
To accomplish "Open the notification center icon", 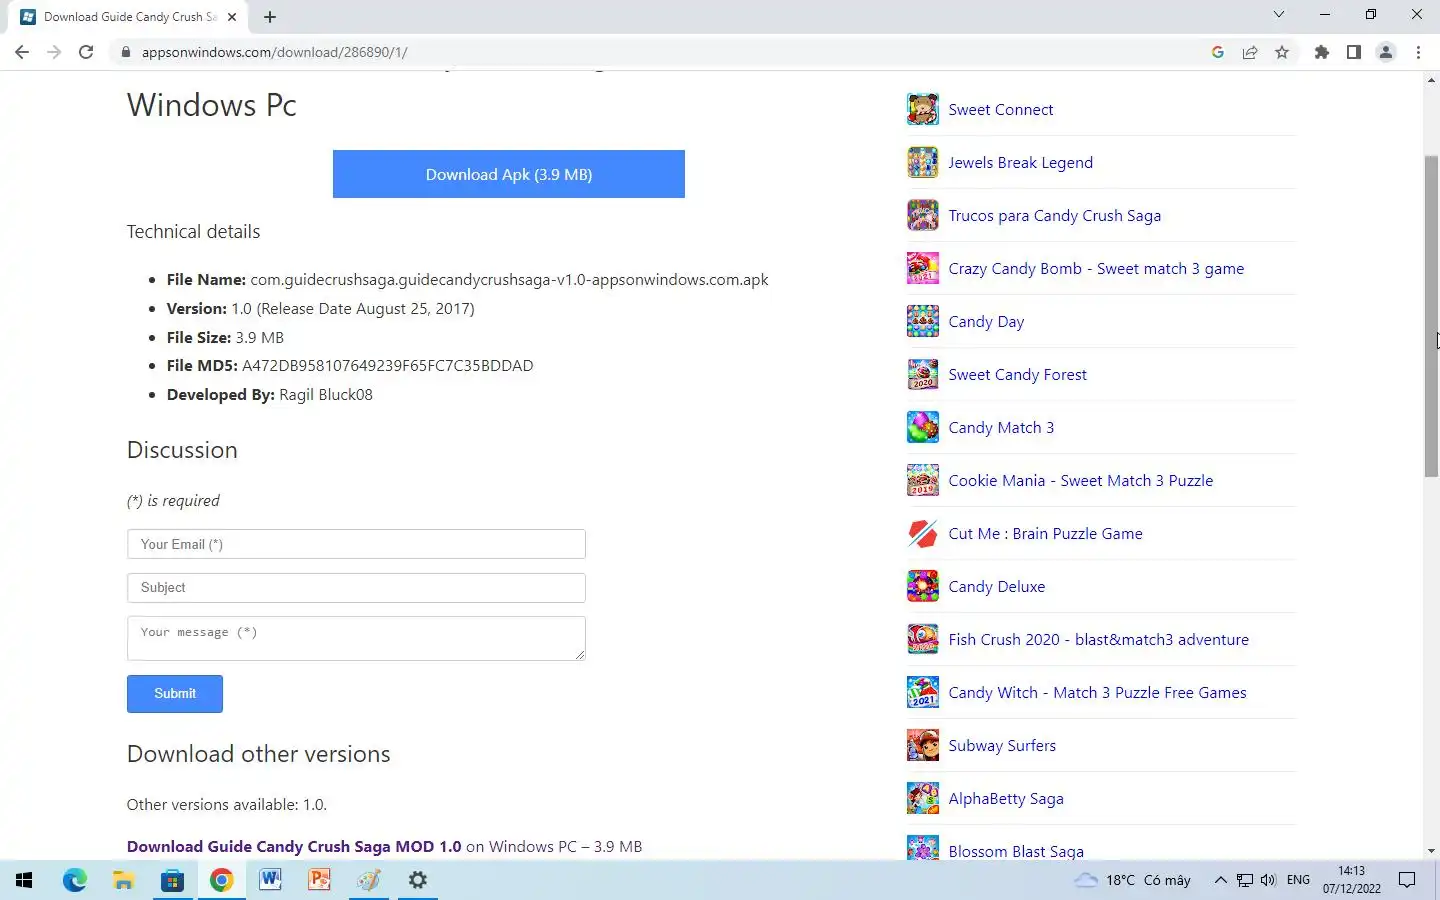I will pyautogui.click(x=1407, y=880).
